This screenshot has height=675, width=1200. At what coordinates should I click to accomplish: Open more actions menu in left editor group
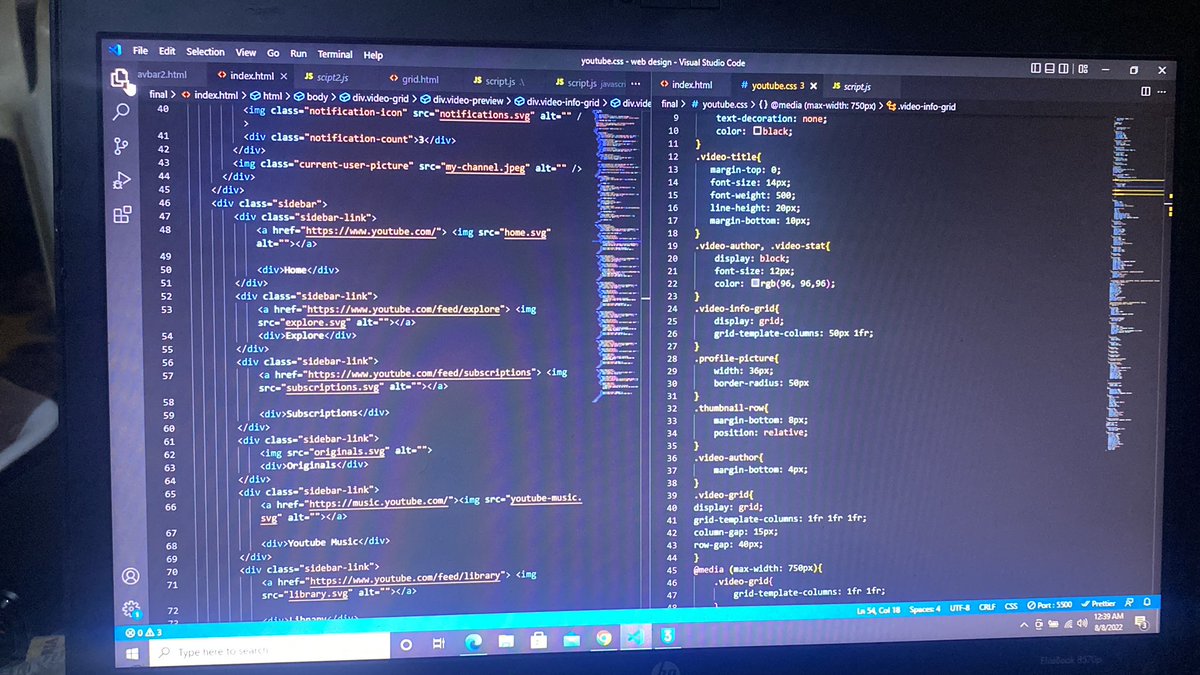click(x=636, y=83)
